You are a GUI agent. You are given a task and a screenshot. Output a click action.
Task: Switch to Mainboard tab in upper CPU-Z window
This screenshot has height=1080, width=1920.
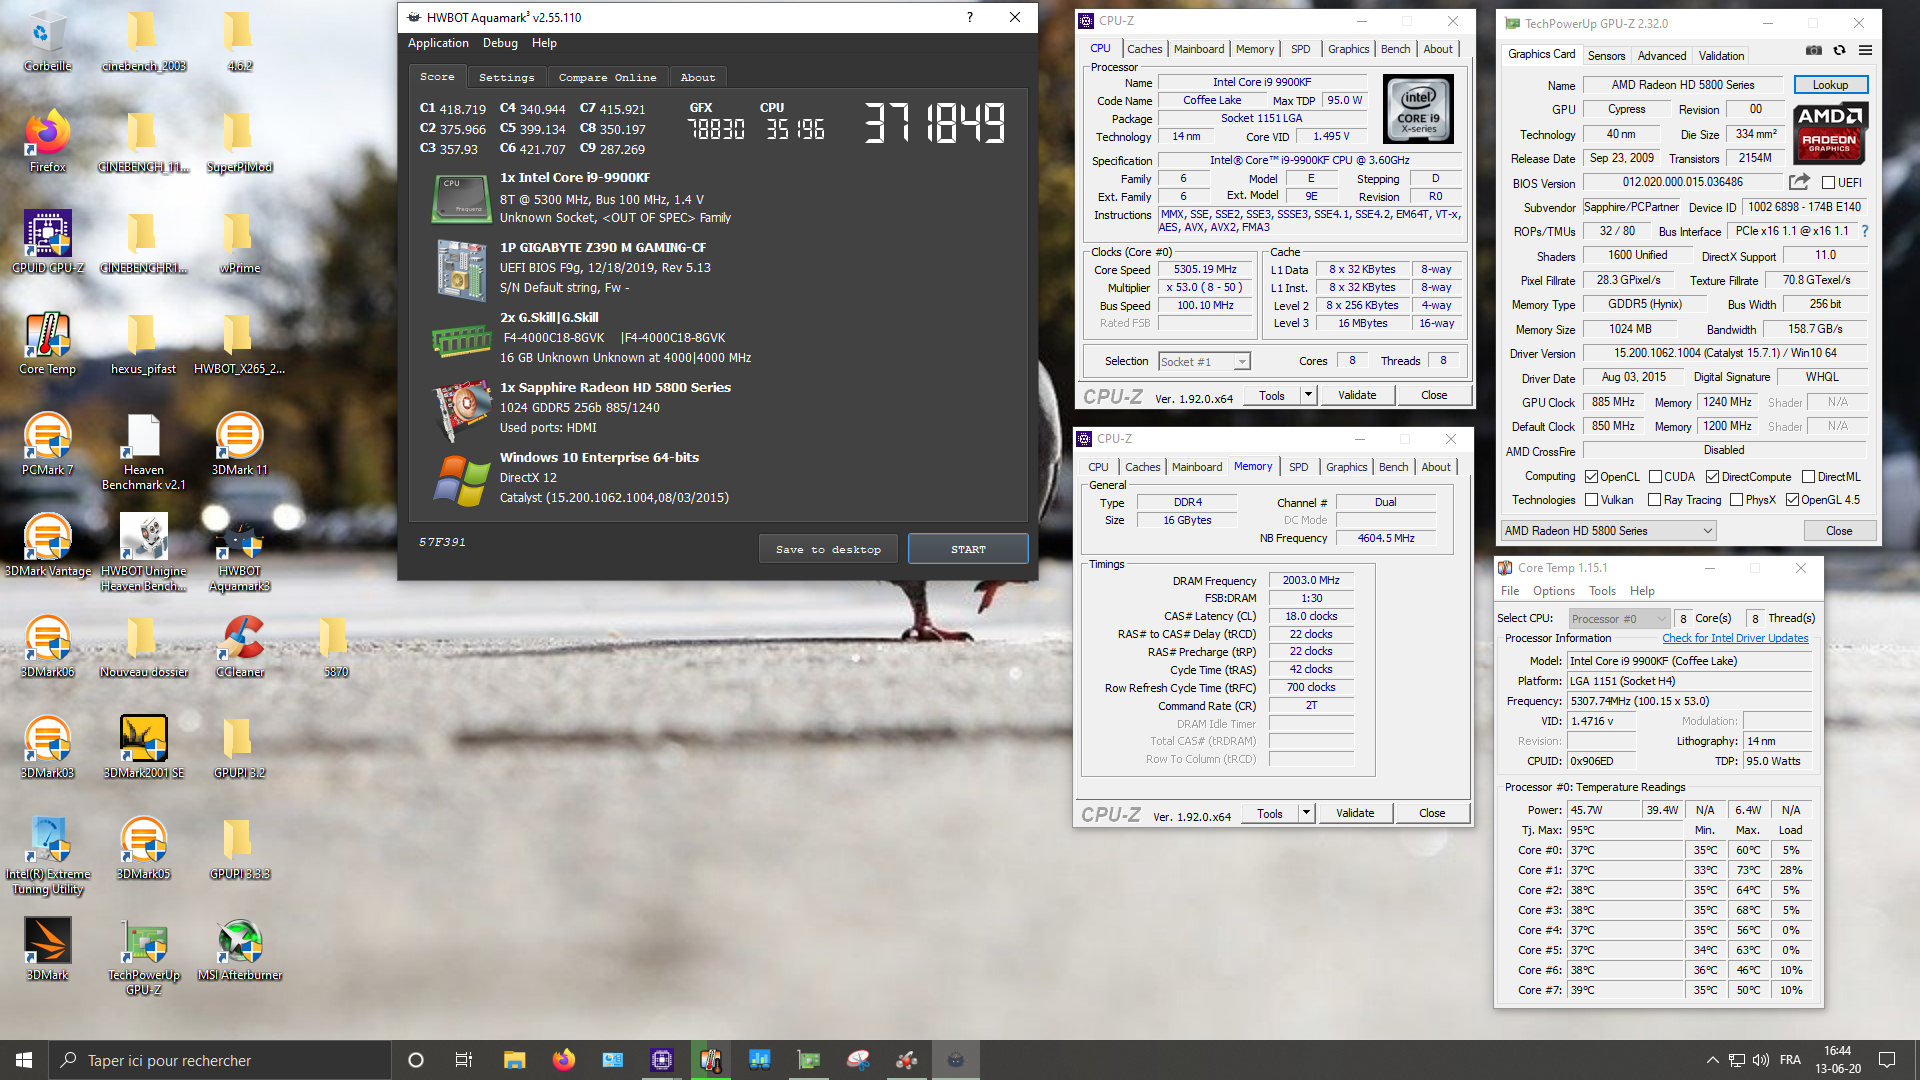1198,49
